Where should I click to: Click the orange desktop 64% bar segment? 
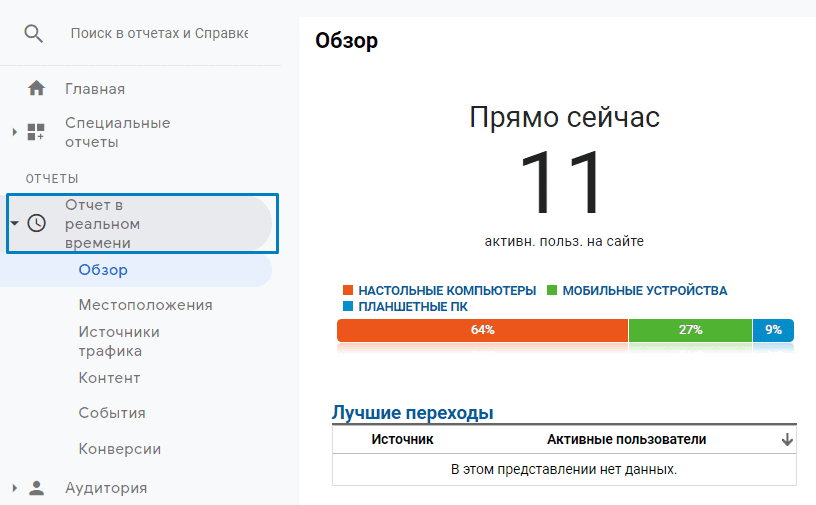point(482,330)
